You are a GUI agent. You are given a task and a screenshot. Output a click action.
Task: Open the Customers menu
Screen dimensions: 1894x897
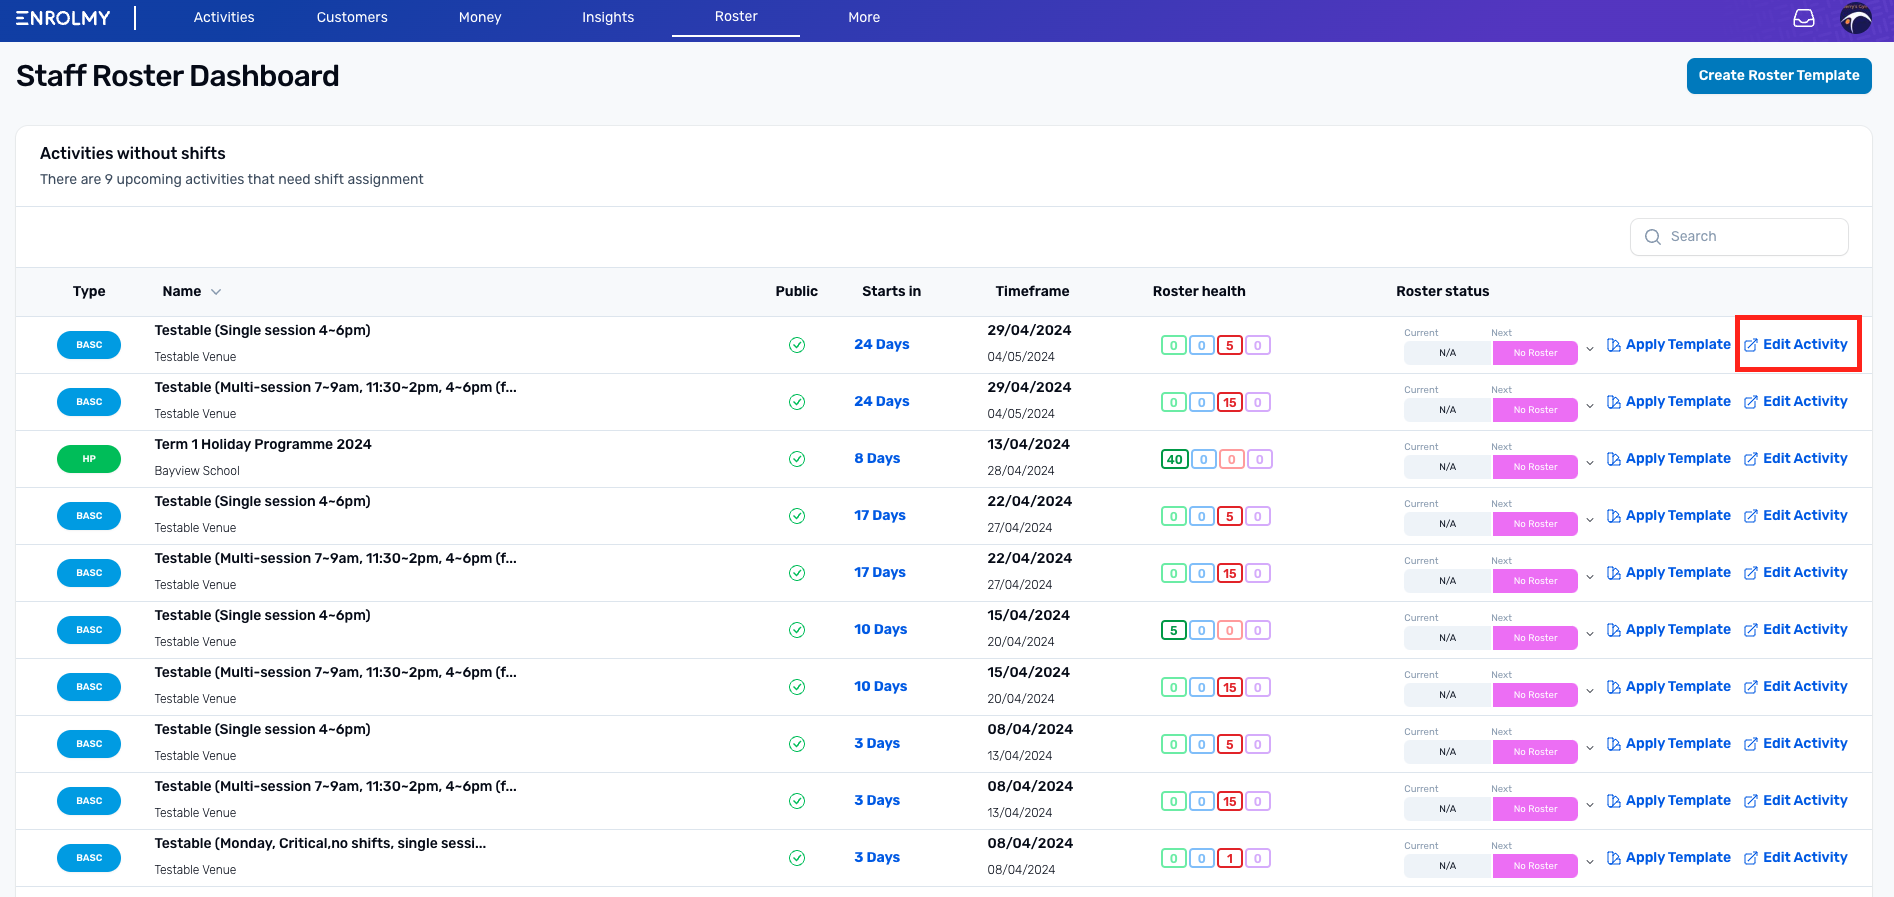pos(352,18)
